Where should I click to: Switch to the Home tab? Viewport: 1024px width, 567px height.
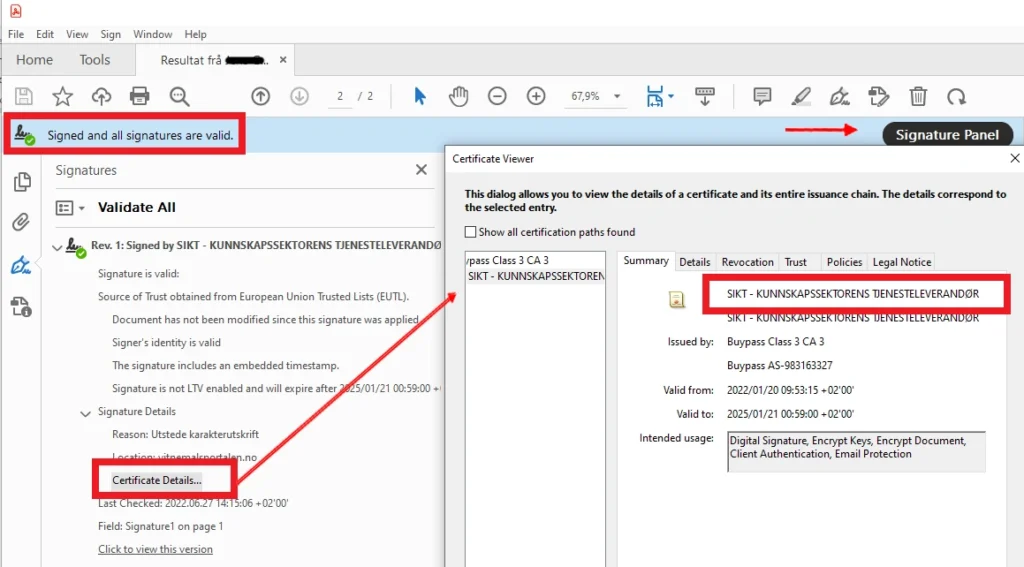click(35, 60)
